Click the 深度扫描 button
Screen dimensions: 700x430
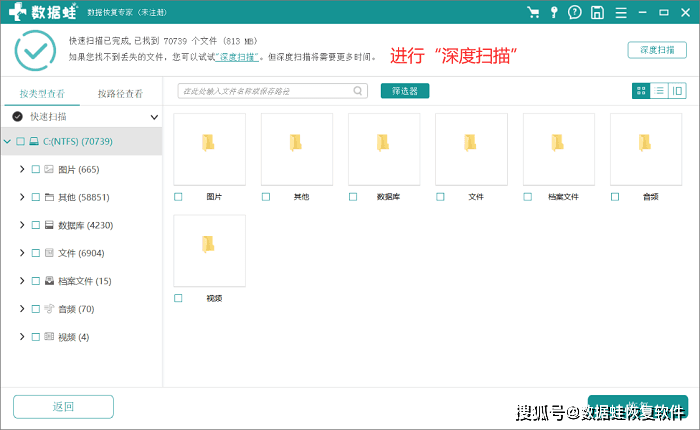click(657, 50)
